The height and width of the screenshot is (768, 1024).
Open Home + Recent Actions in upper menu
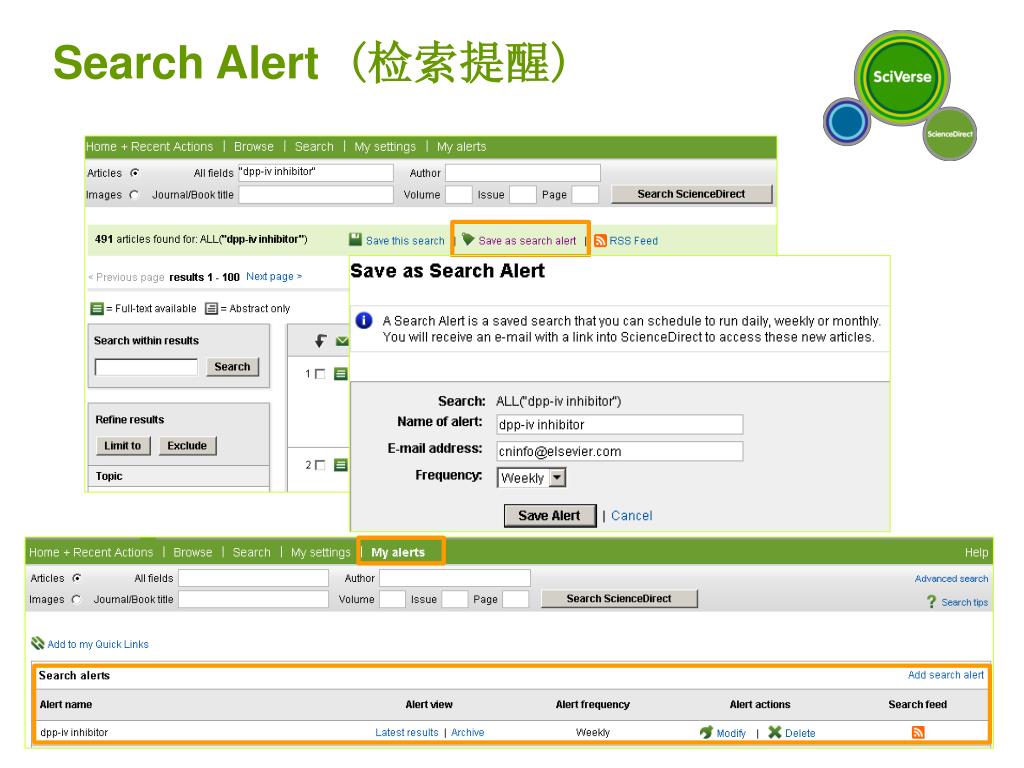point(150,146)
